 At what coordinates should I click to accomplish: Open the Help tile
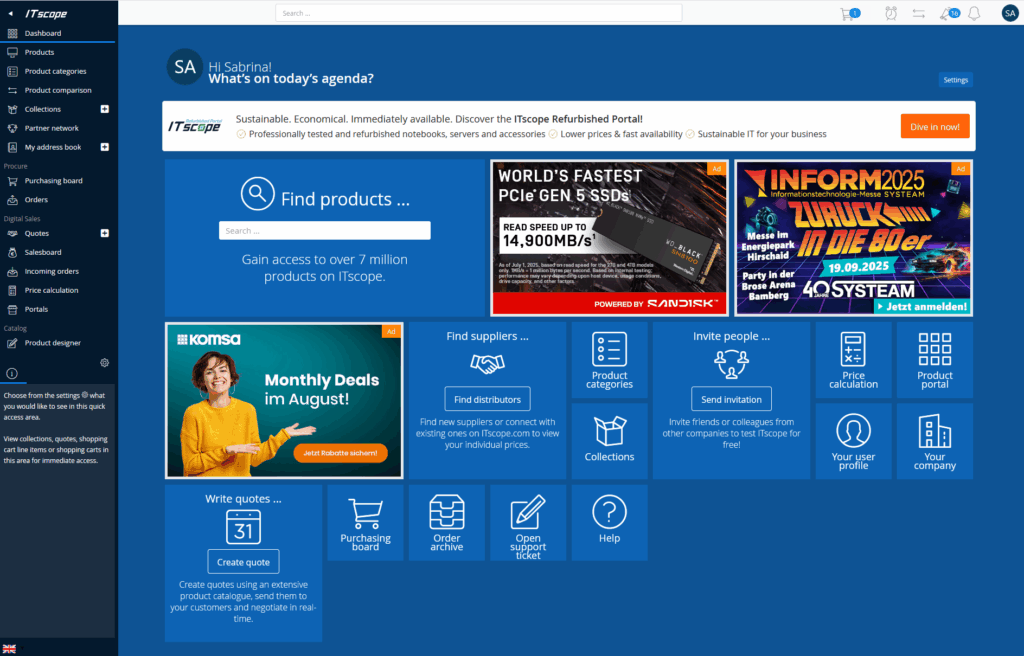[608, 522]
